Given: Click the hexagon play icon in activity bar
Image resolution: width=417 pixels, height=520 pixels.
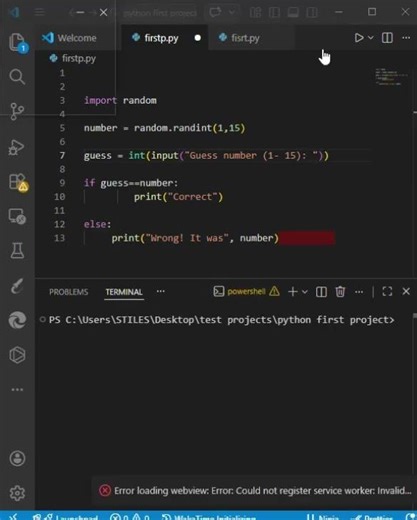Looking at the screenshot, I should (17, 355).
